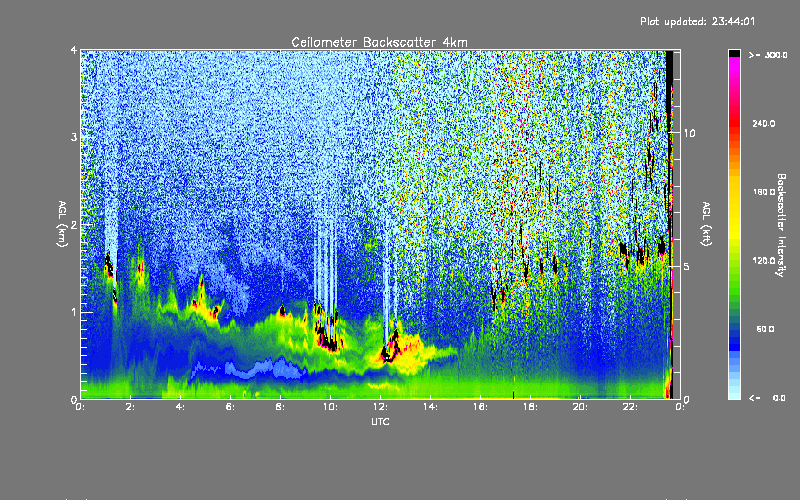Click the "12:" UTC hour tick
Image resolution: width=800 pixels, height=500 pixels.
tap(380, 407)
